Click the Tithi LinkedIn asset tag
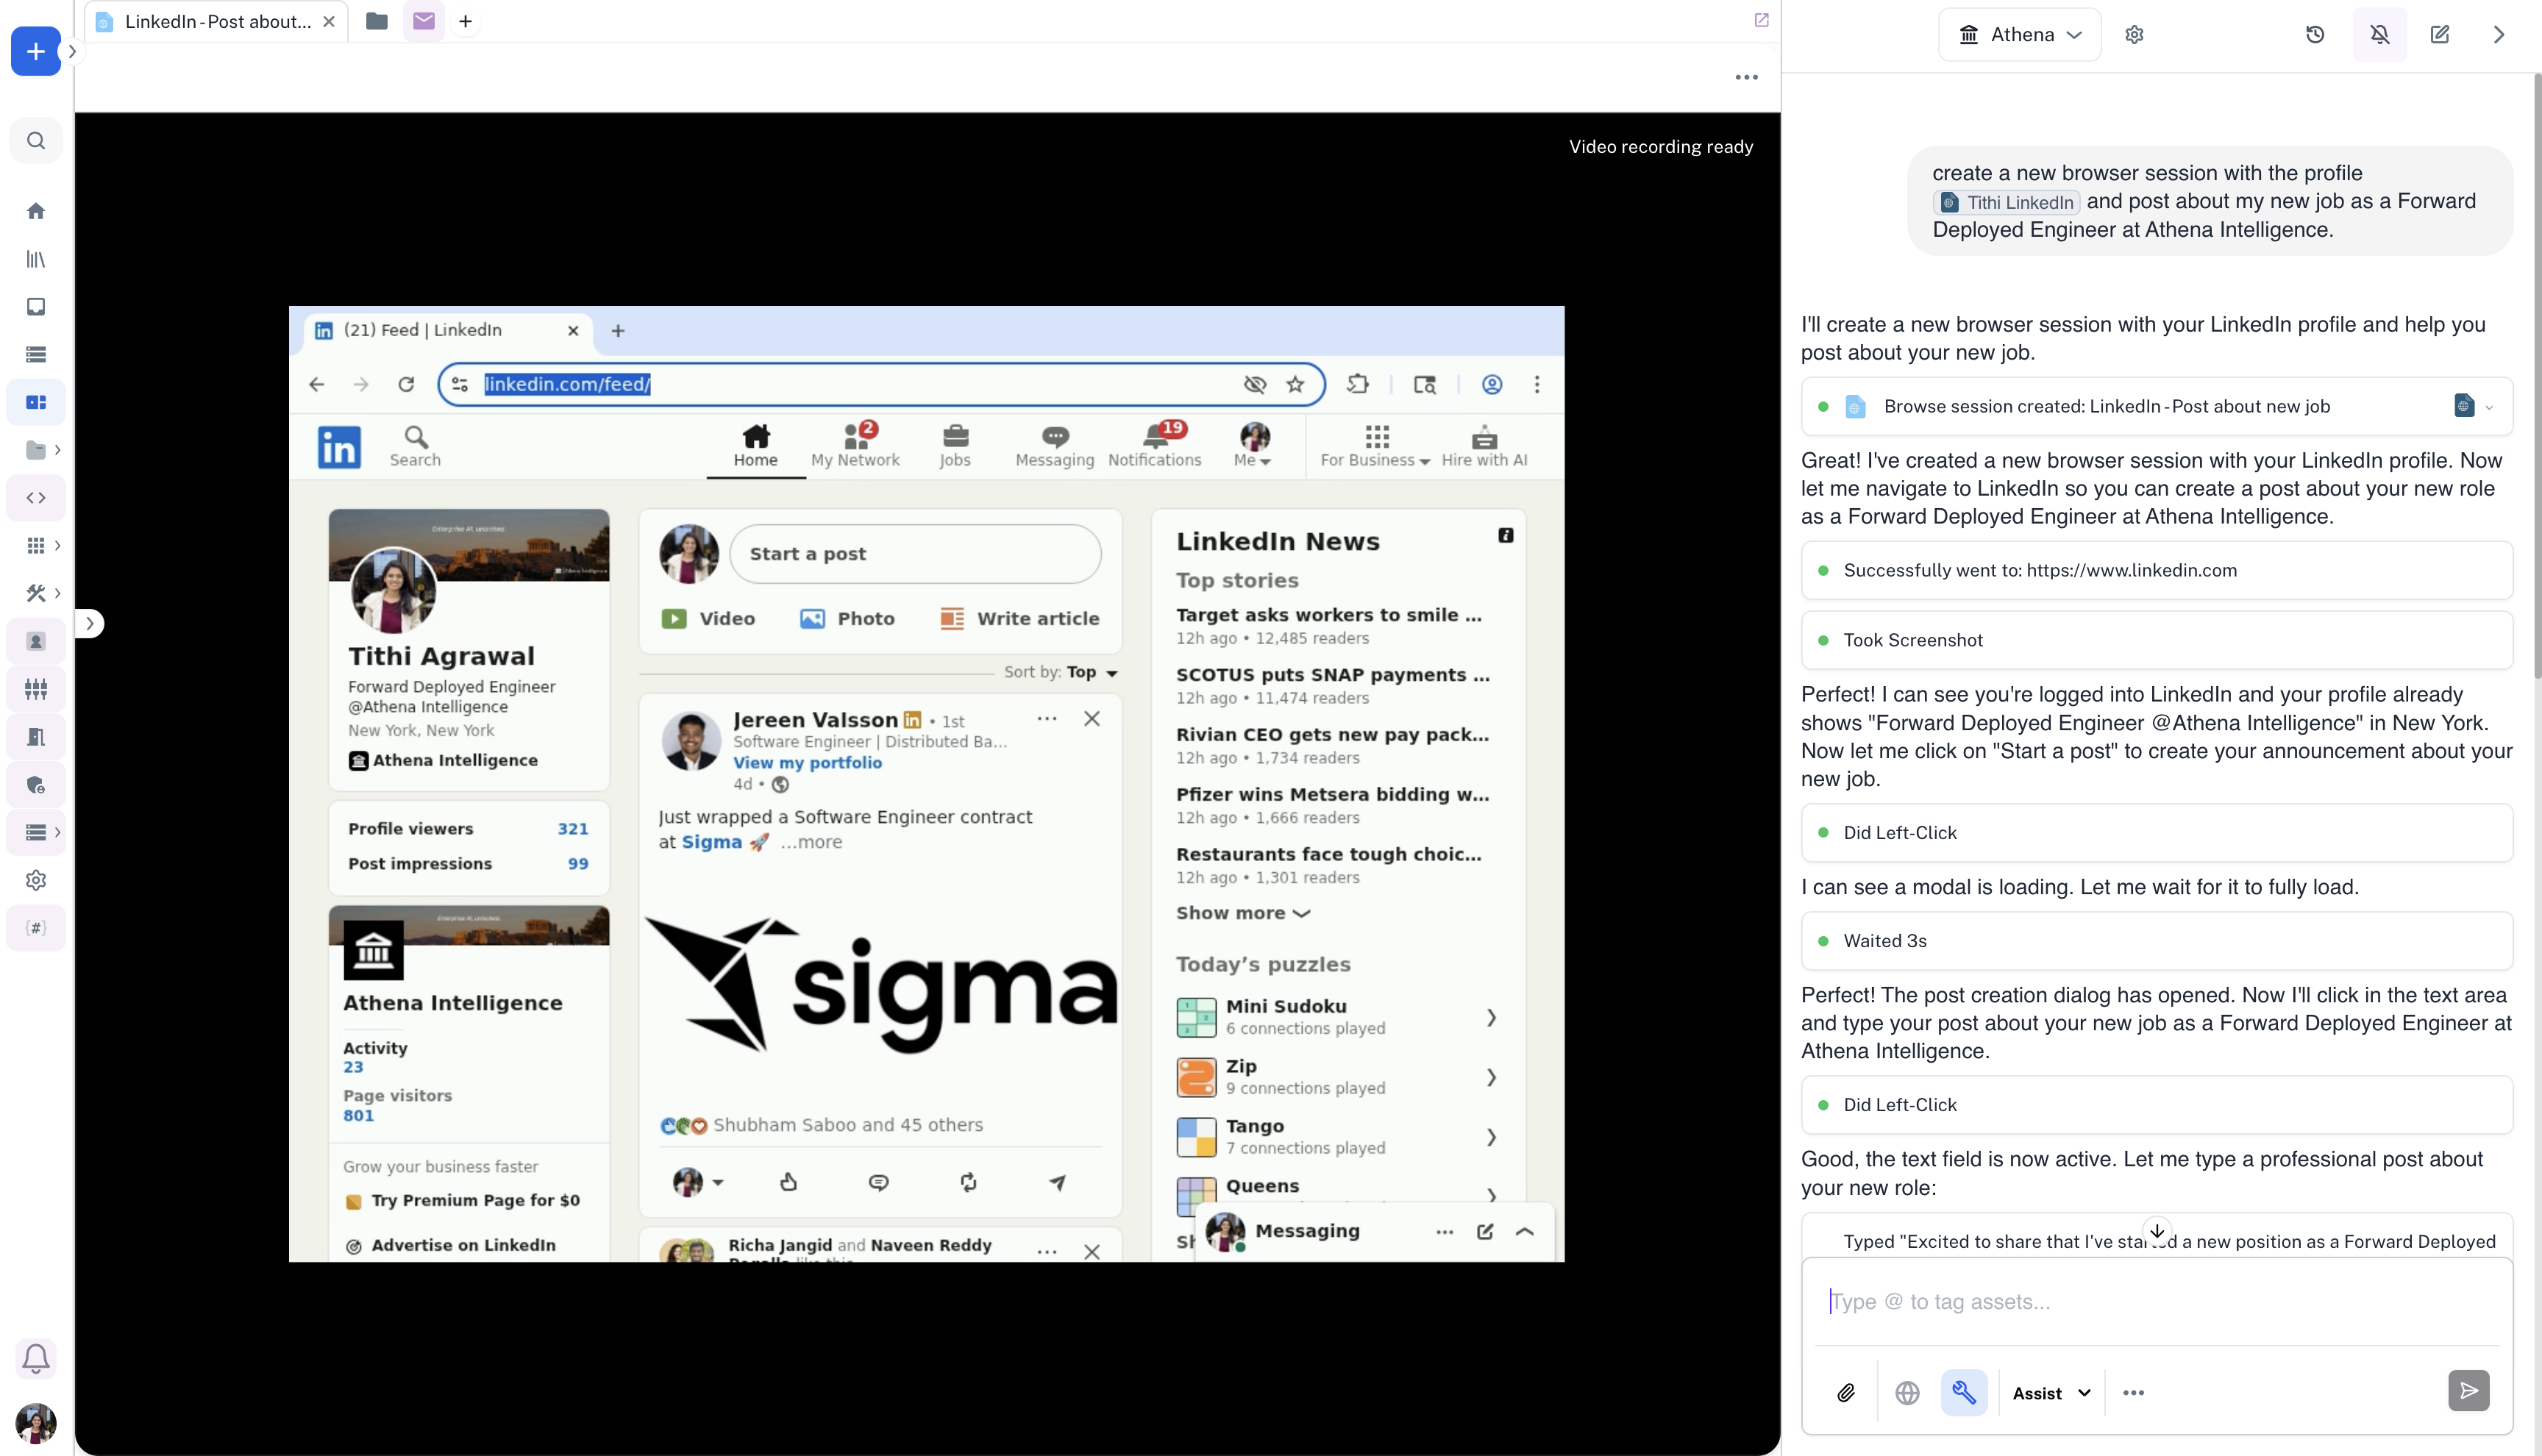2542x1456 pixels. pos(2007,202)
